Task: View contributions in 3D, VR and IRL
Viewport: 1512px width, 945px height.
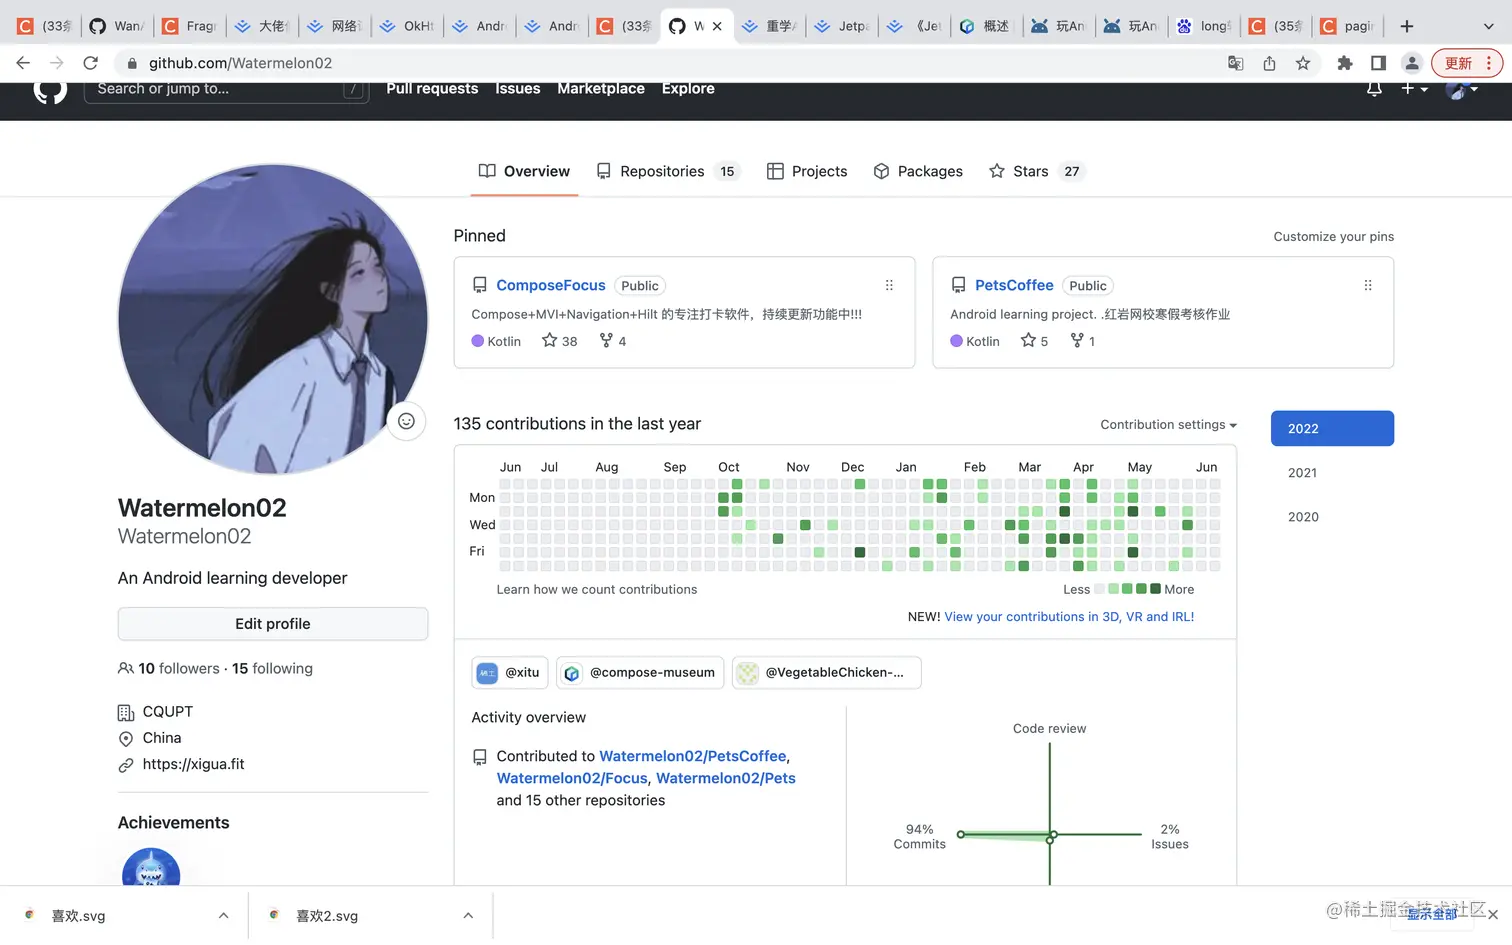Action: click(x=1069, y=617)
